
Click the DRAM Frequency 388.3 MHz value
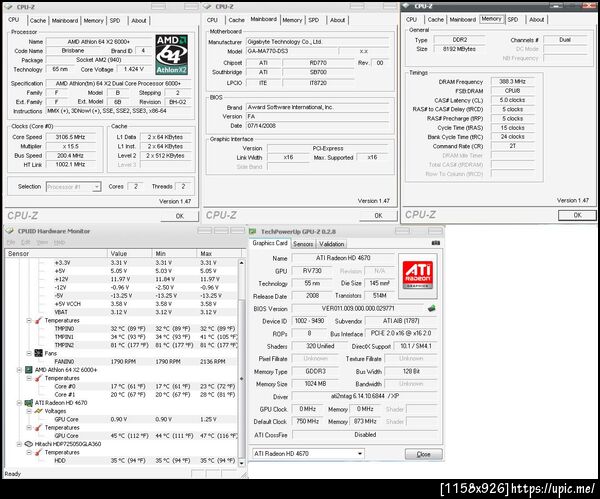(x=512, y=82)
